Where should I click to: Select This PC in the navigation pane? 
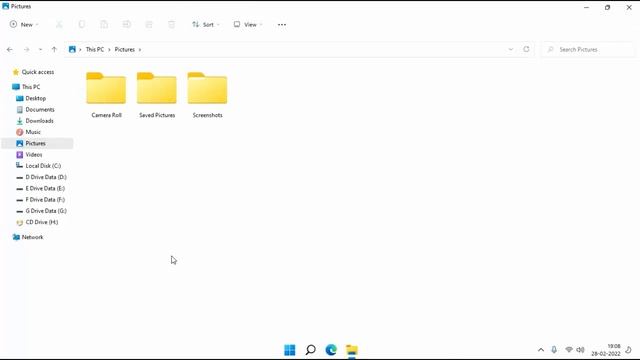click(x=31, y=87)
